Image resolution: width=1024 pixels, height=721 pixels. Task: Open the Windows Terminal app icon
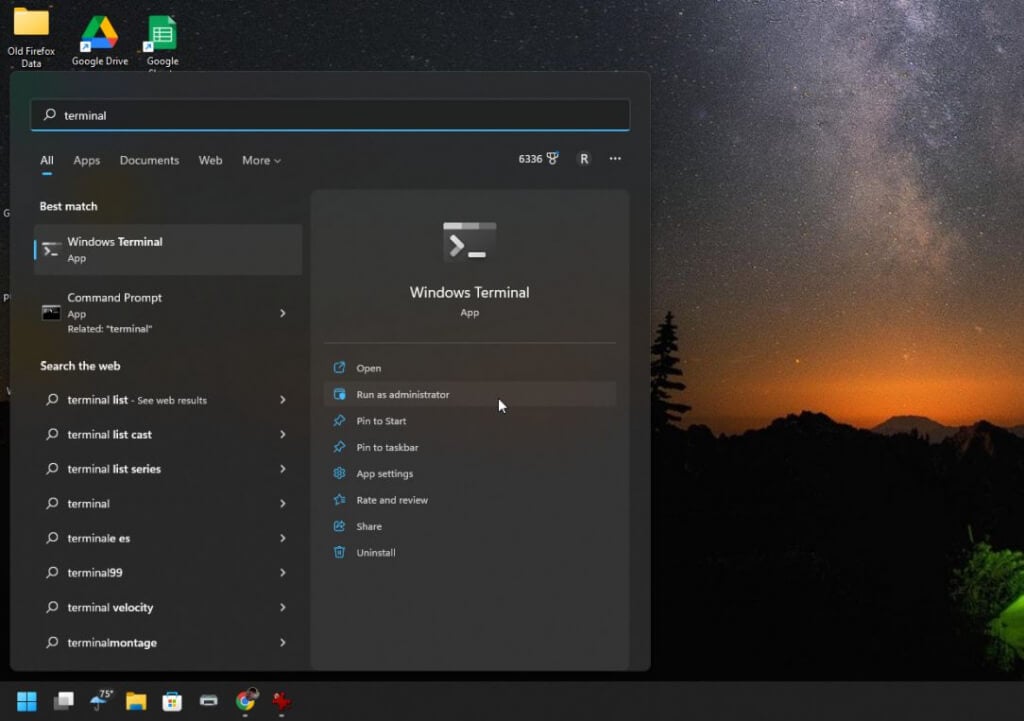click(x=52, y=248)
